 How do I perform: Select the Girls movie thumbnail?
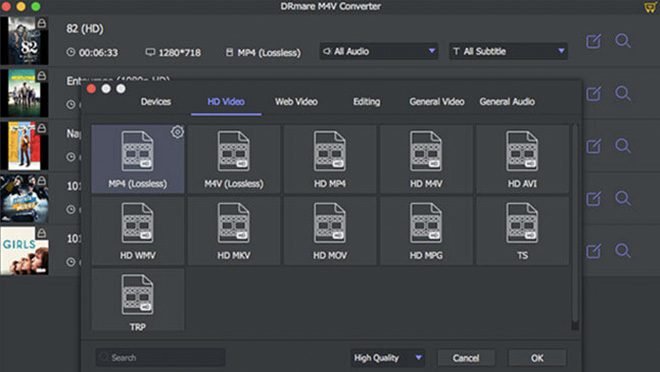(x=24, y=251)
